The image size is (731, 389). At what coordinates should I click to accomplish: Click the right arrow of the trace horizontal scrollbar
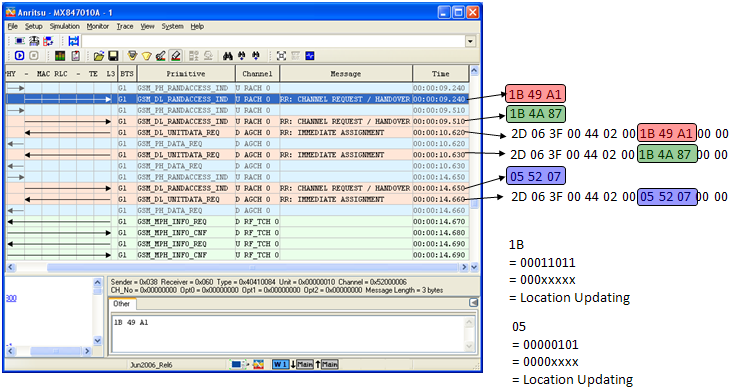tap(464, 267)
